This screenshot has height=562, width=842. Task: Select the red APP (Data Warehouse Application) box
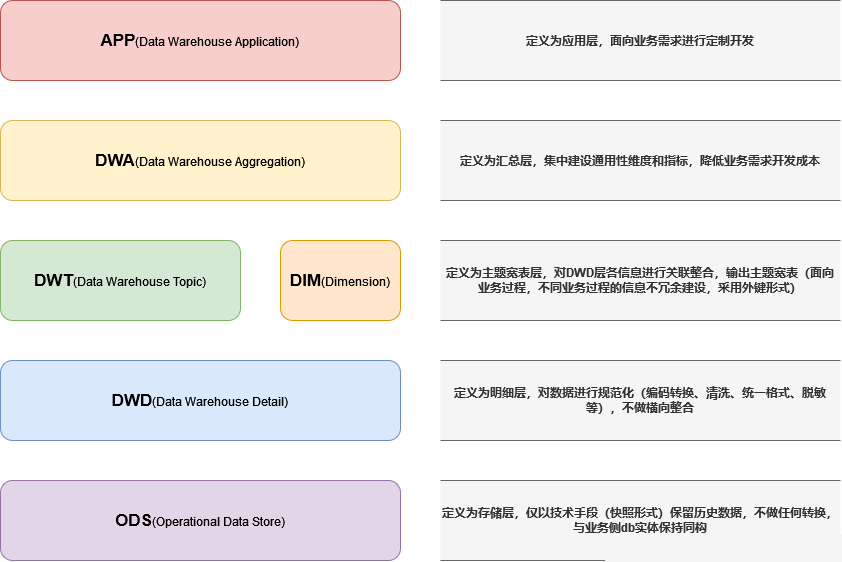point(200,41)
